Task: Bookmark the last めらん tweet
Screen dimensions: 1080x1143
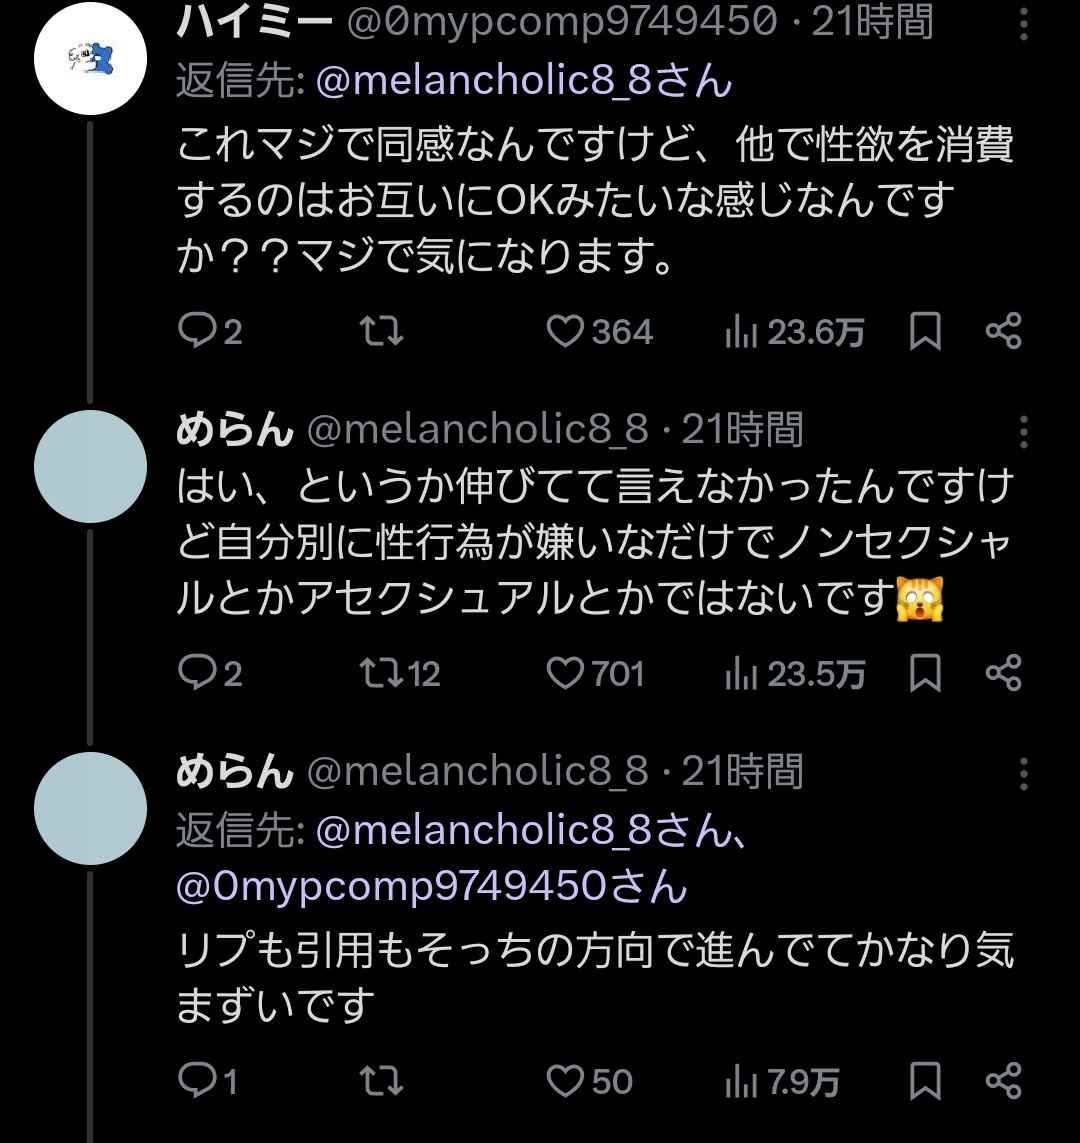Action: click(x=925, y=1080)
